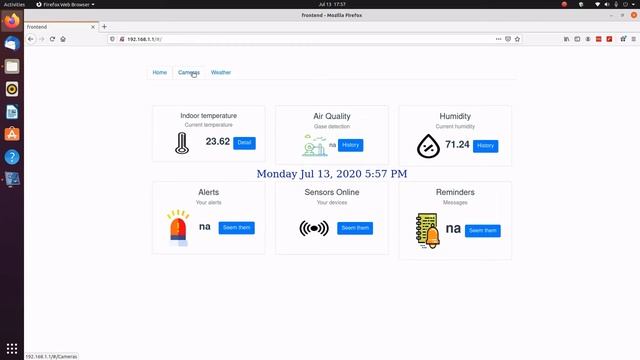Launch Firefox from the Ubuntu dock

[12, 21]
